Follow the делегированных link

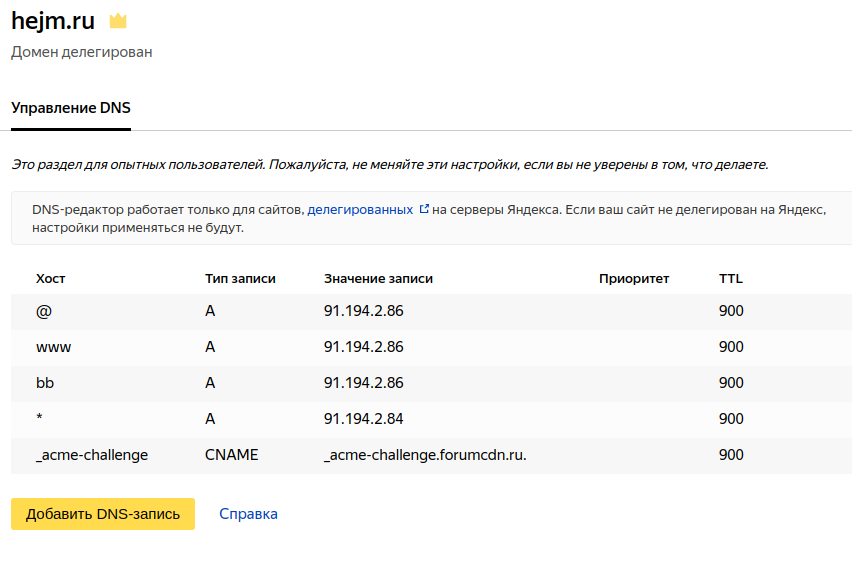pos(360,210)
